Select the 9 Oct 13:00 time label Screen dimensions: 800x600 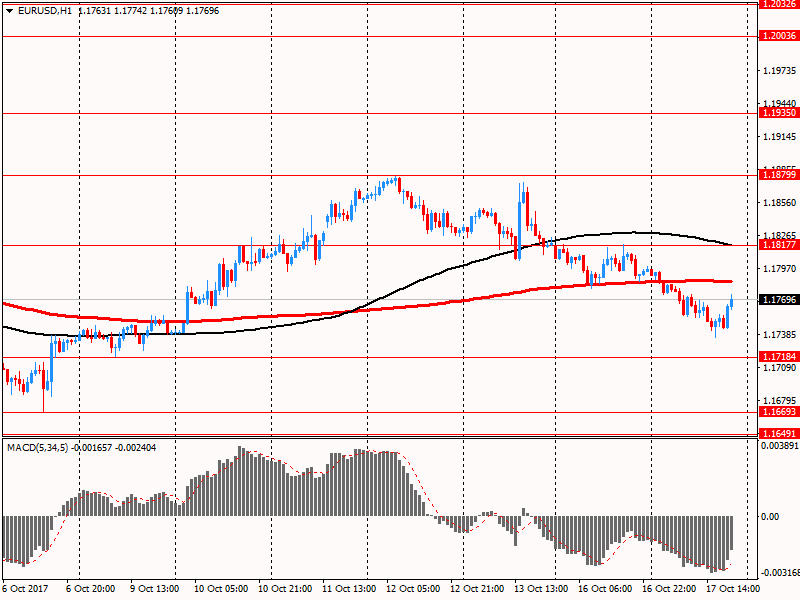point(155,588)
